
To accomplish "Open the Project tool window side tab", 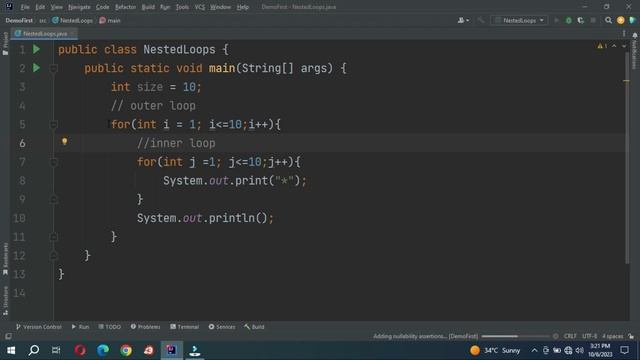I will pos(5,44).
